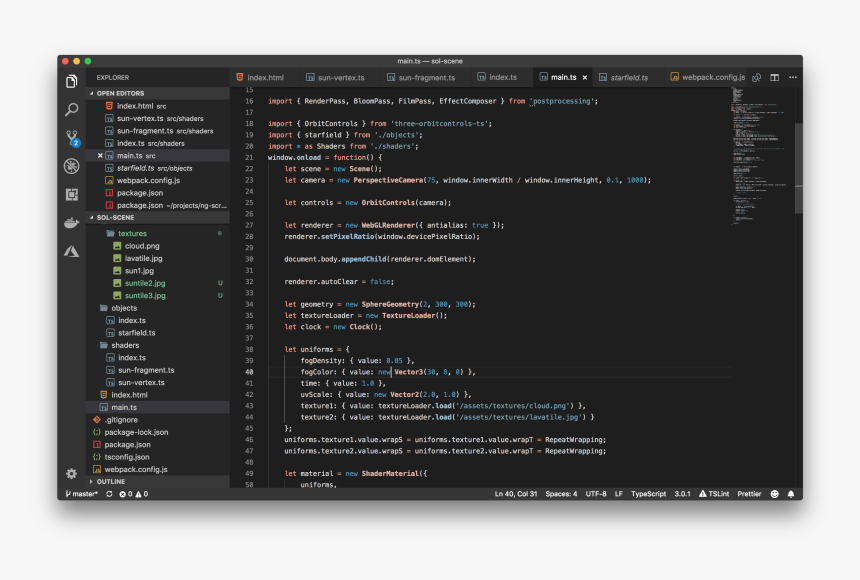Screen dimensions: 860x580
Task: Open sun1.jpg in file tree
Action: coord(158,271)
